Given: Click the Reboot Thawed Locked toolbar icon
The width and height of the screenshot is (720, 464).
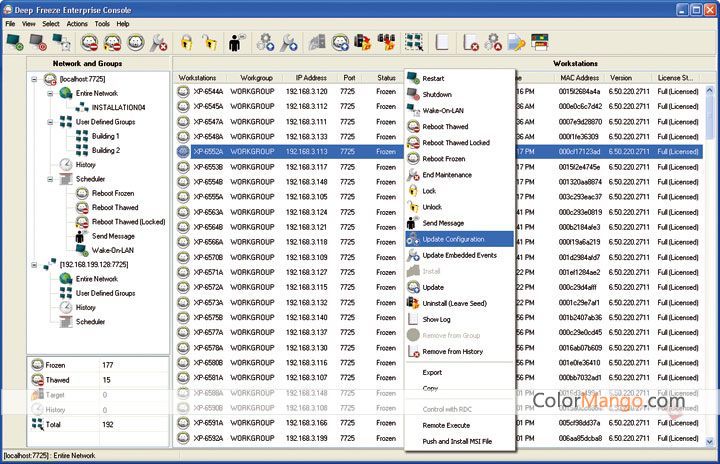Looking at the screenshot, I should (112, 43).
